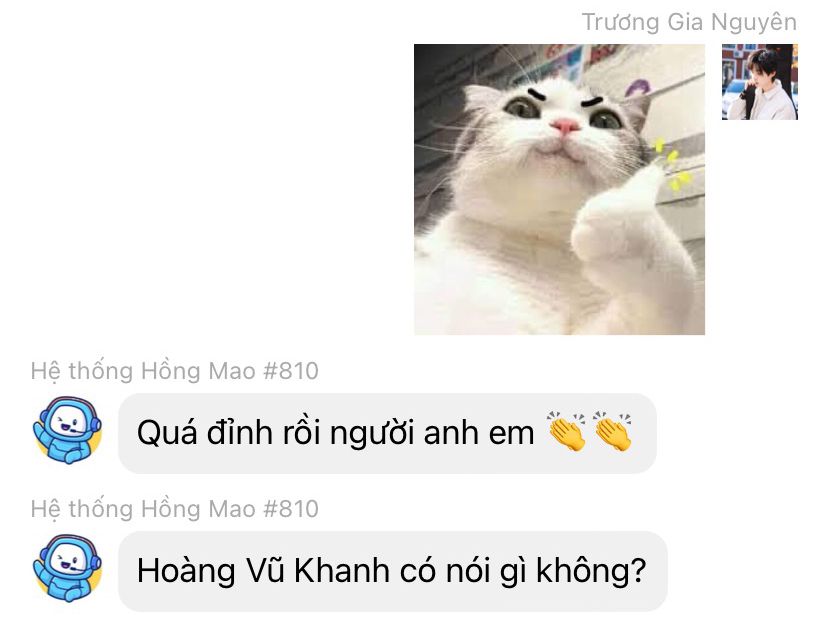Image resolution: width=828 pixels, height=626 pixels.
Task: Click the question mark ending the last message
Action: point(638,570)
